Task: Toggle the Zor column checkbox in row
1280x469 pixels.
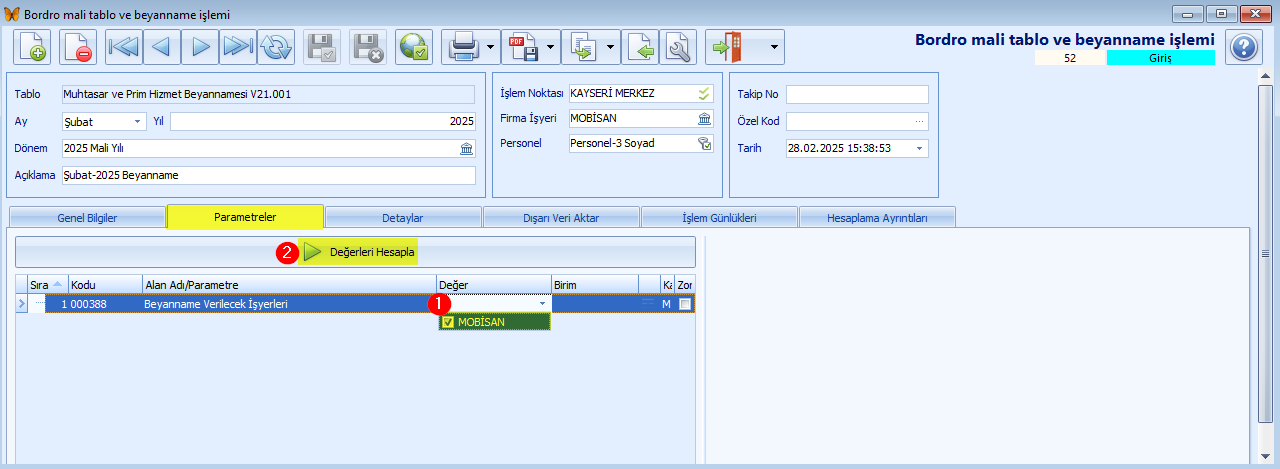Action: [x=685, y=304]
